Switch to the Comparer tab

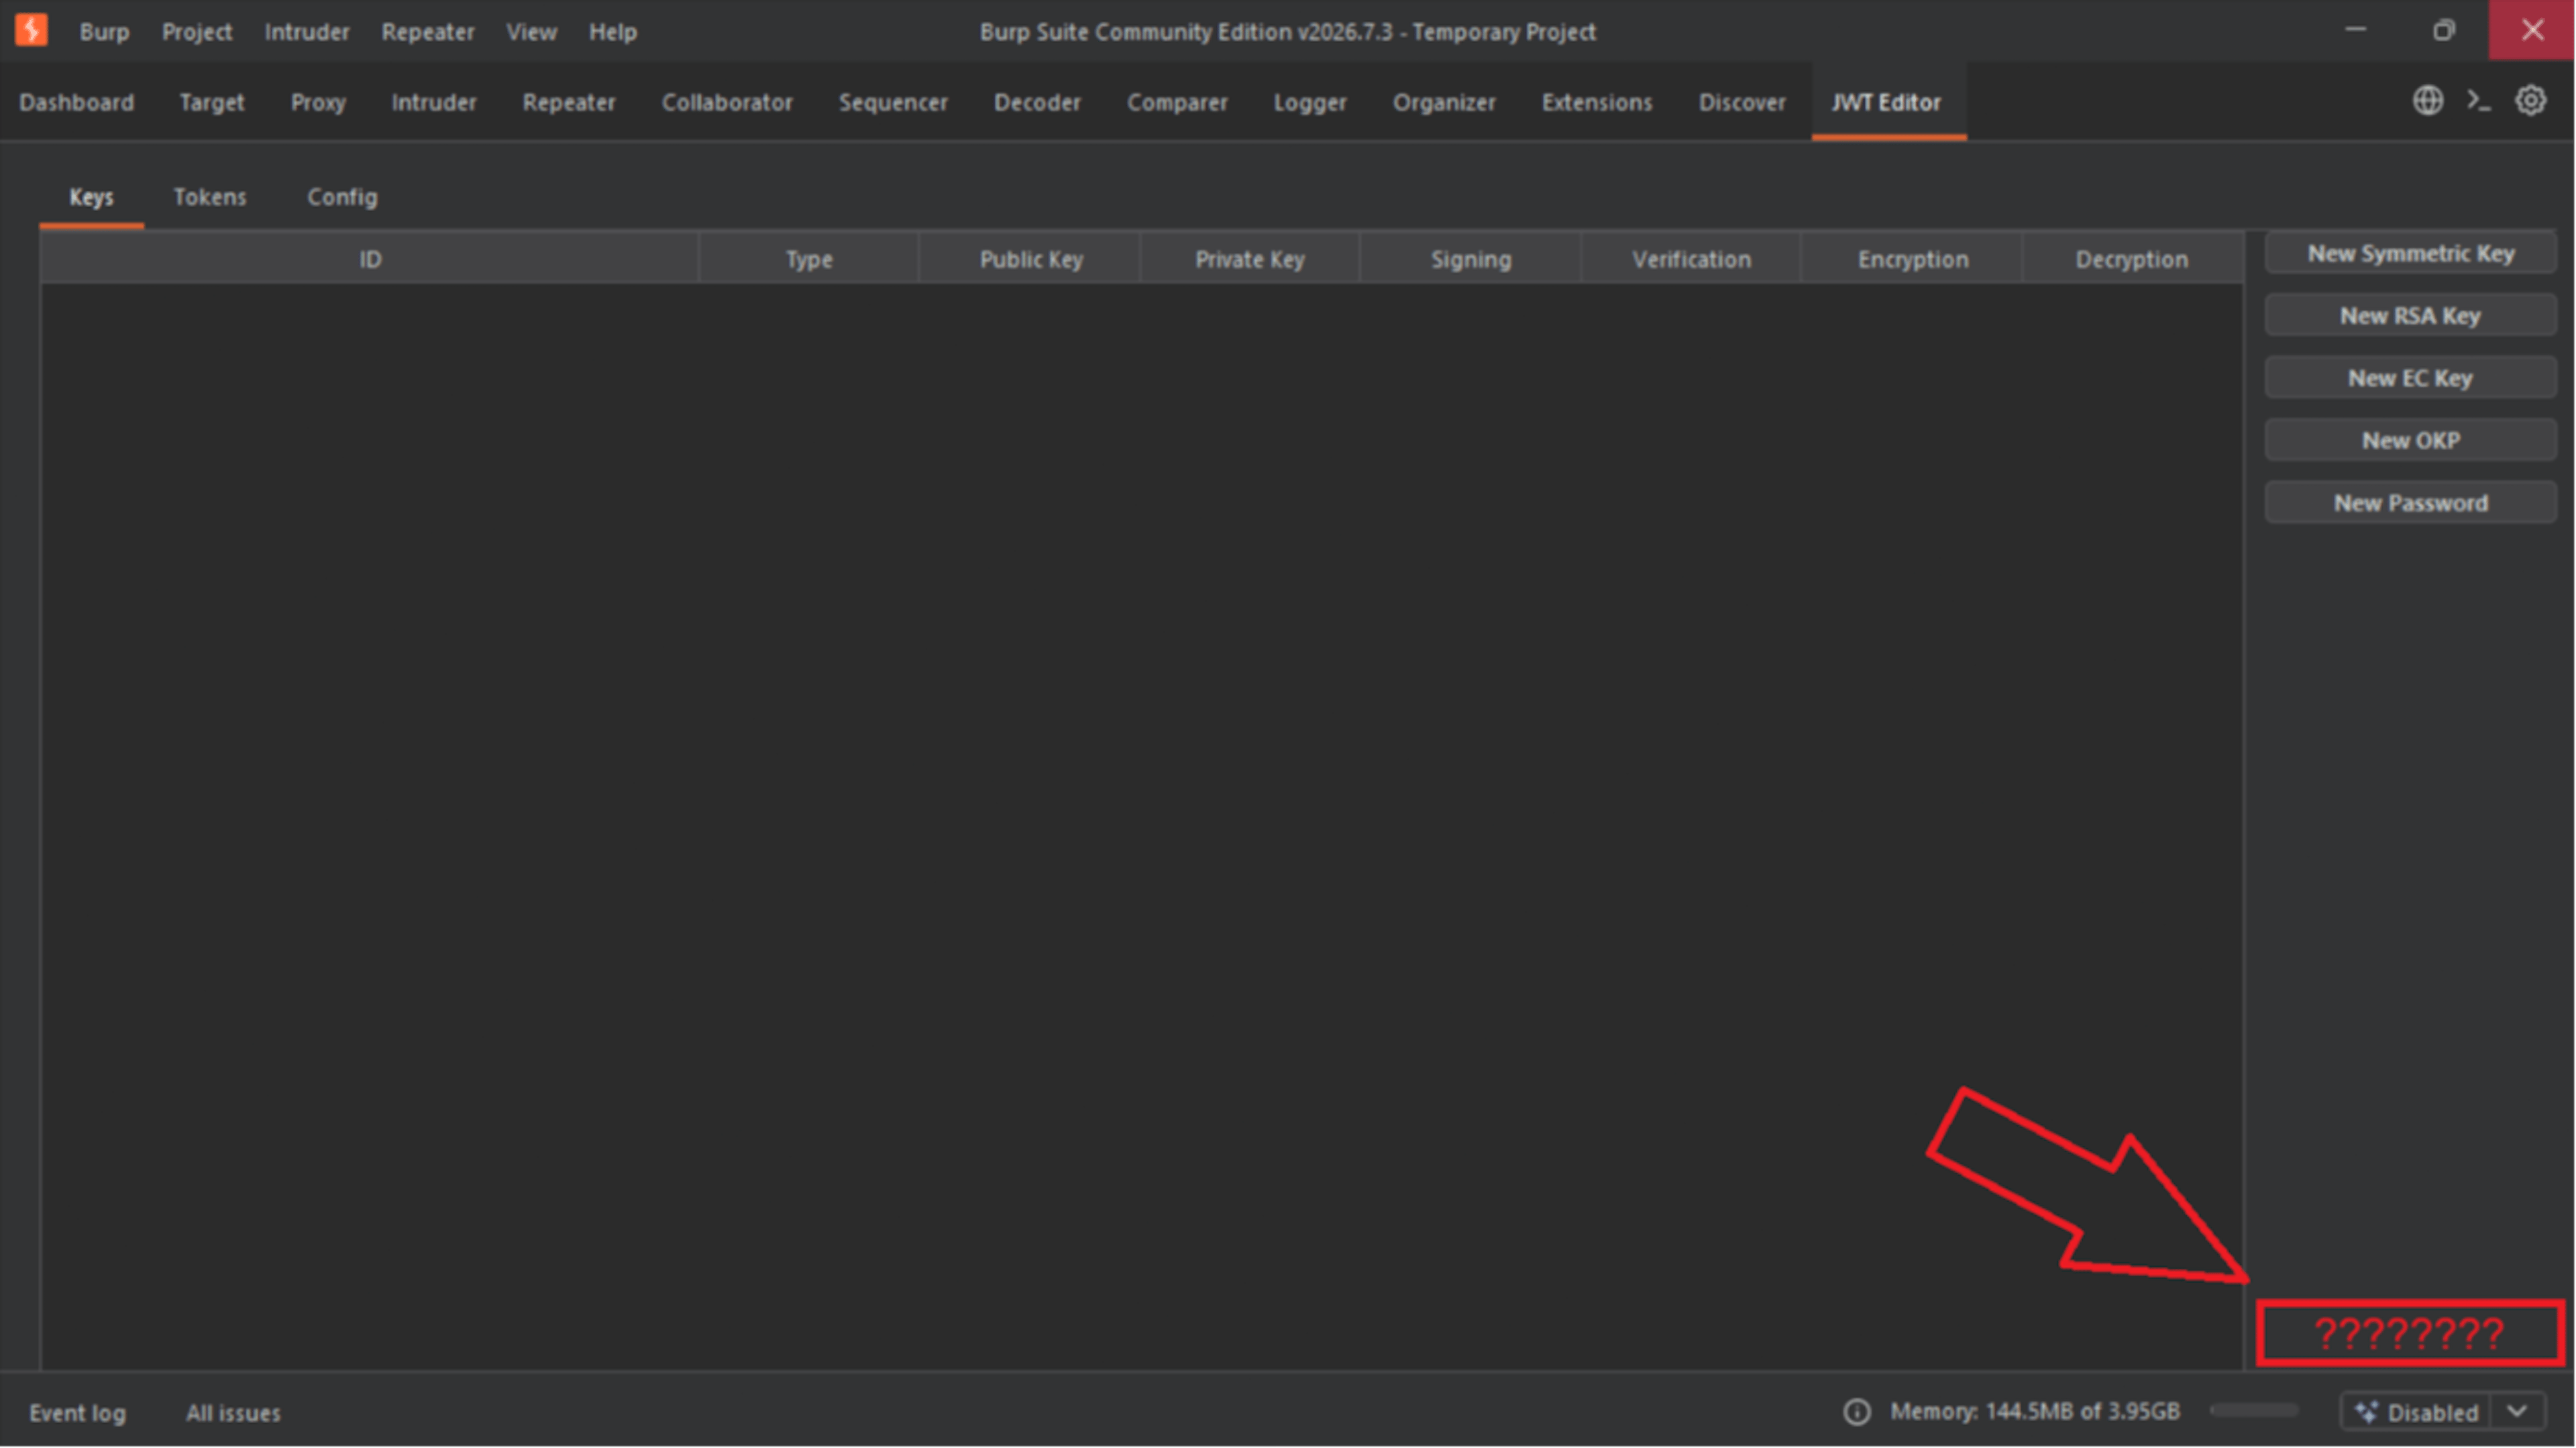1177,102
